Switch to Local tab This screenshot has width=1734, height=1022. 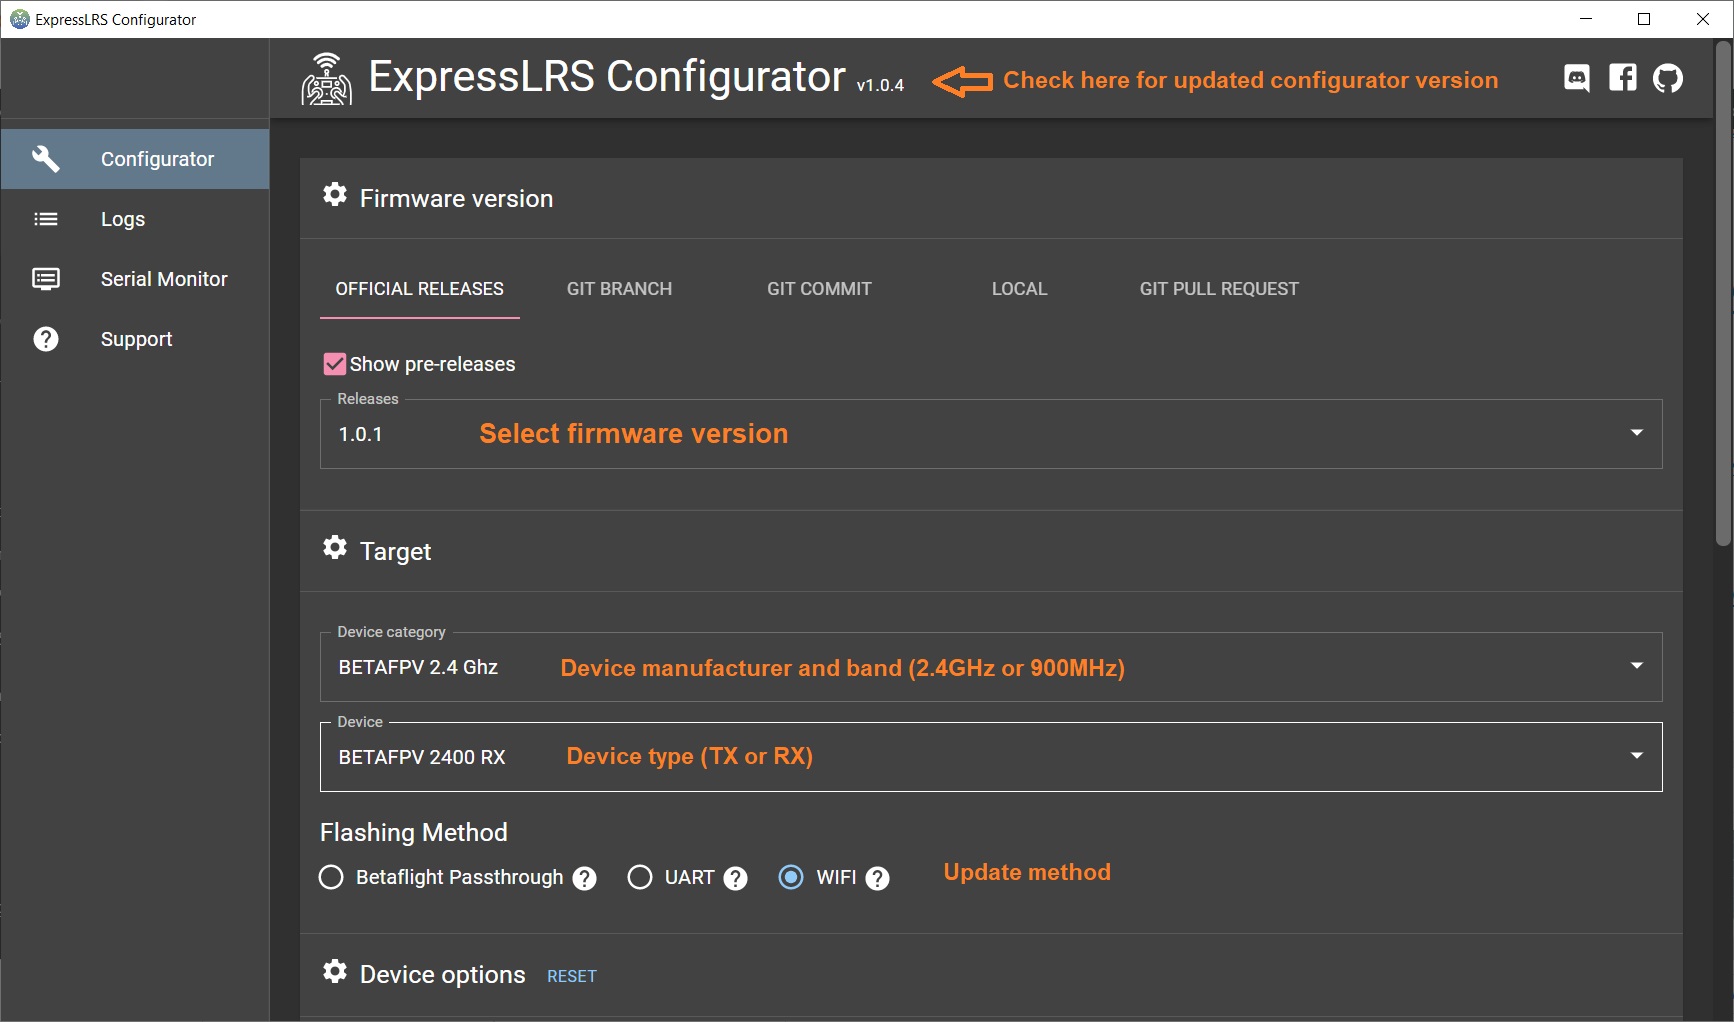[x=1020, y=289]
